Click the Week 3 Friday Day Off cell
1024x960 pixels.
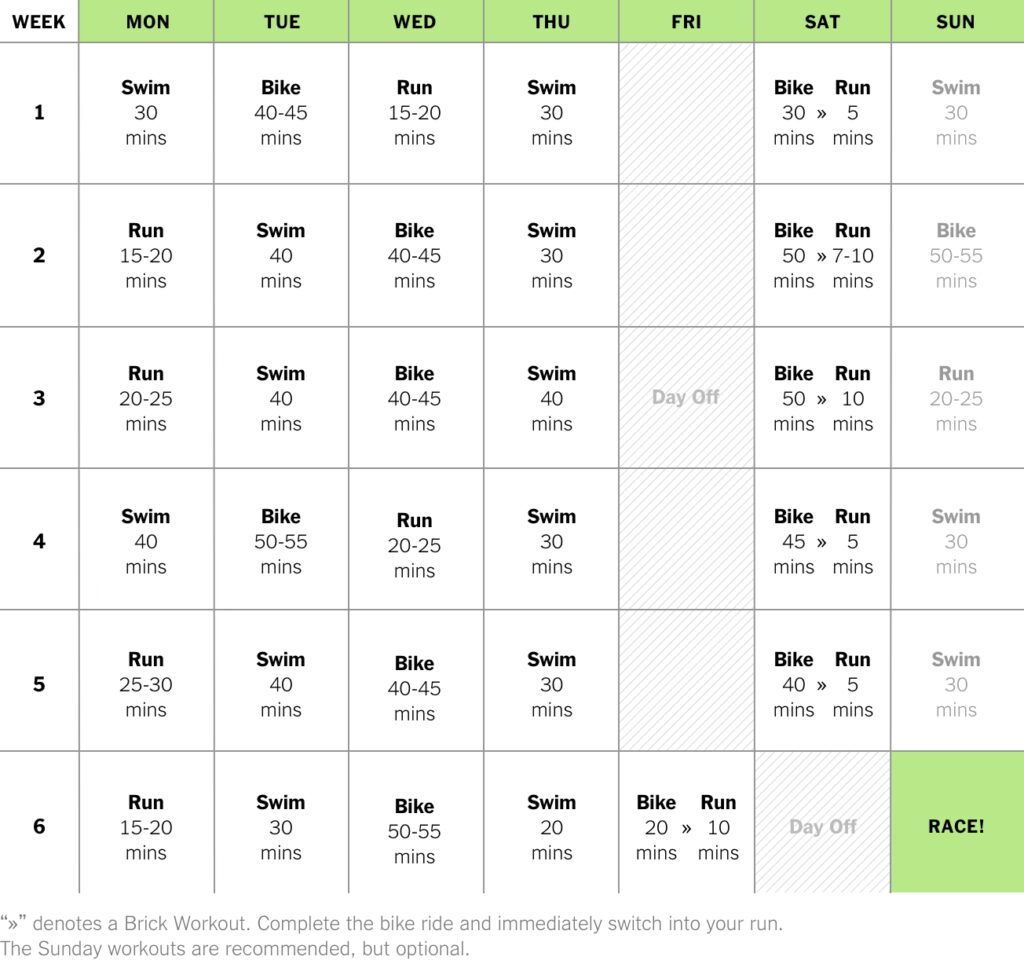686,397
